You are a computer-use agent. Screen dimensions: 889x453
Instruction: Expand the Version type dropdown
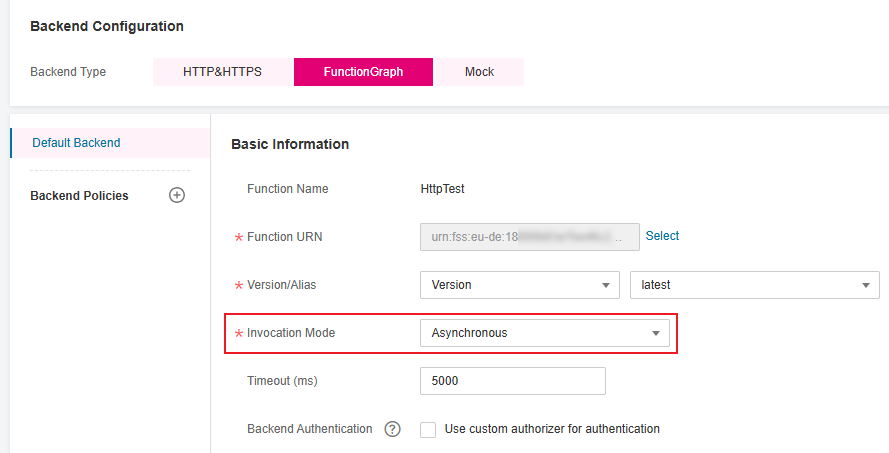tap(519, 285)
